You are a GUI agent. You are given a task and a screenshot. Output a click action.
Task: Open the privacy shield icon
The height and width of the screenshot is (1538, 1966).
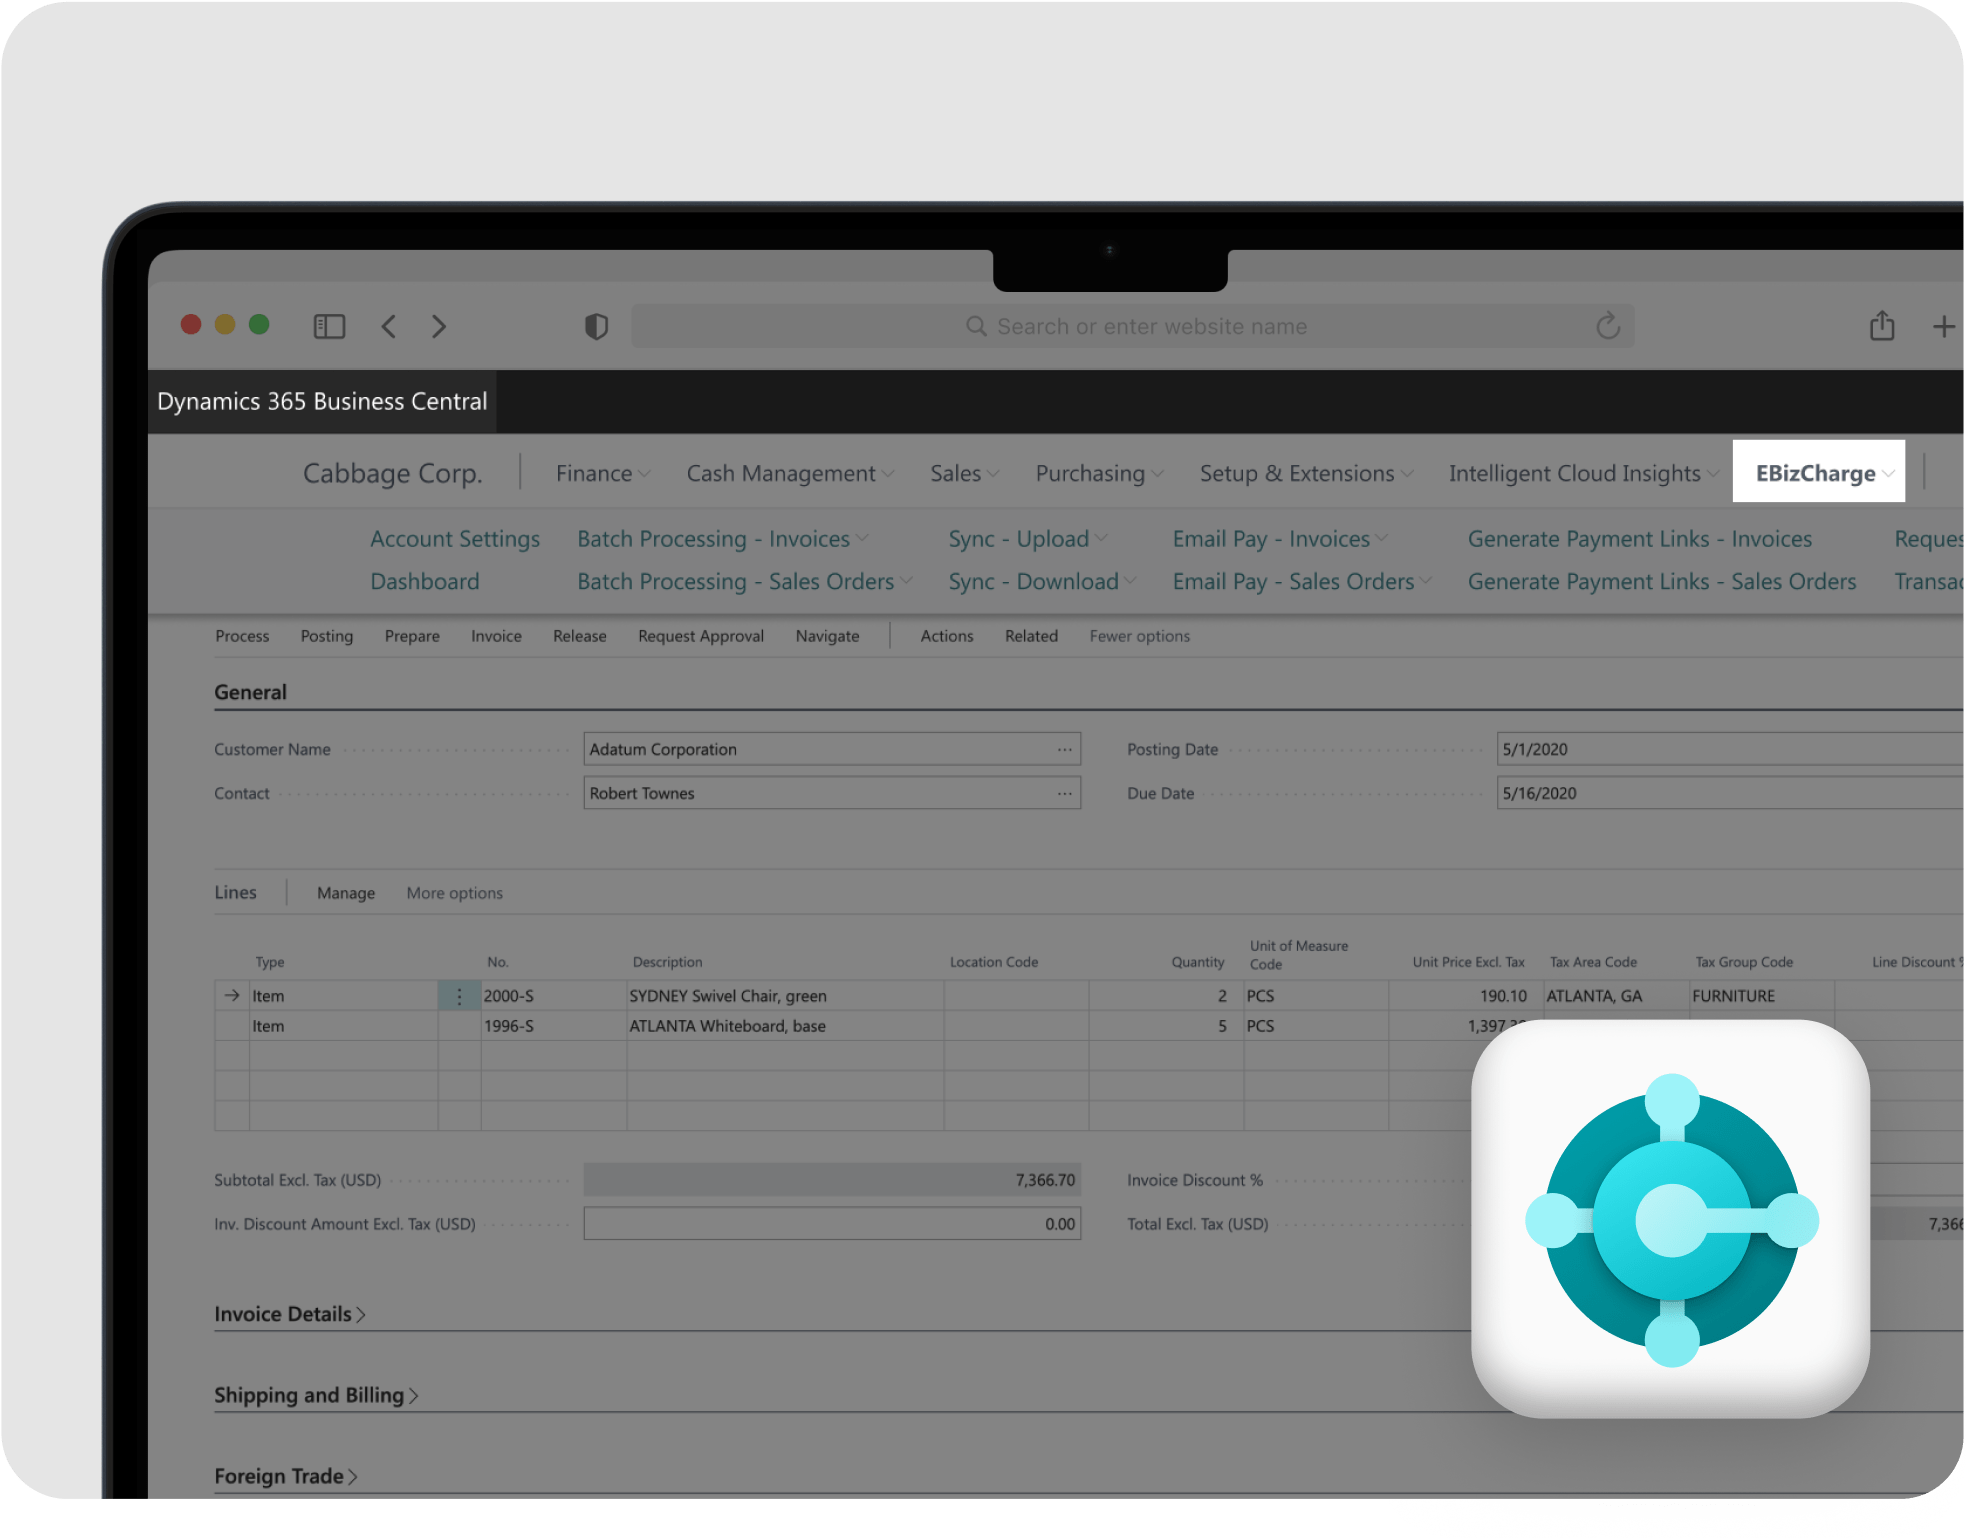tap(596, 326)
